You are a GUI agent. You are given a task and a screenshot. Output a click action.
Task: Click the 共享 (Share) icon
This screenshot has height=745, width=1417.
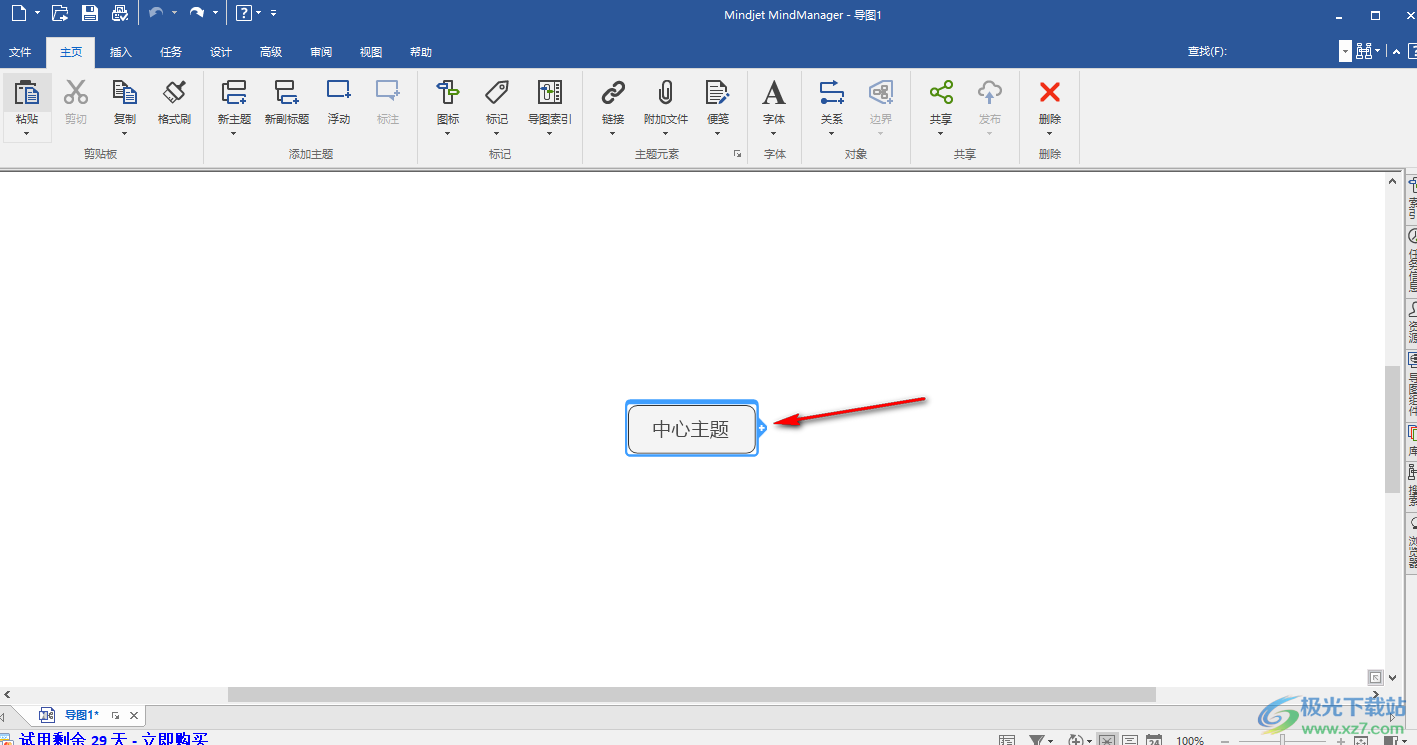point(941,93)
